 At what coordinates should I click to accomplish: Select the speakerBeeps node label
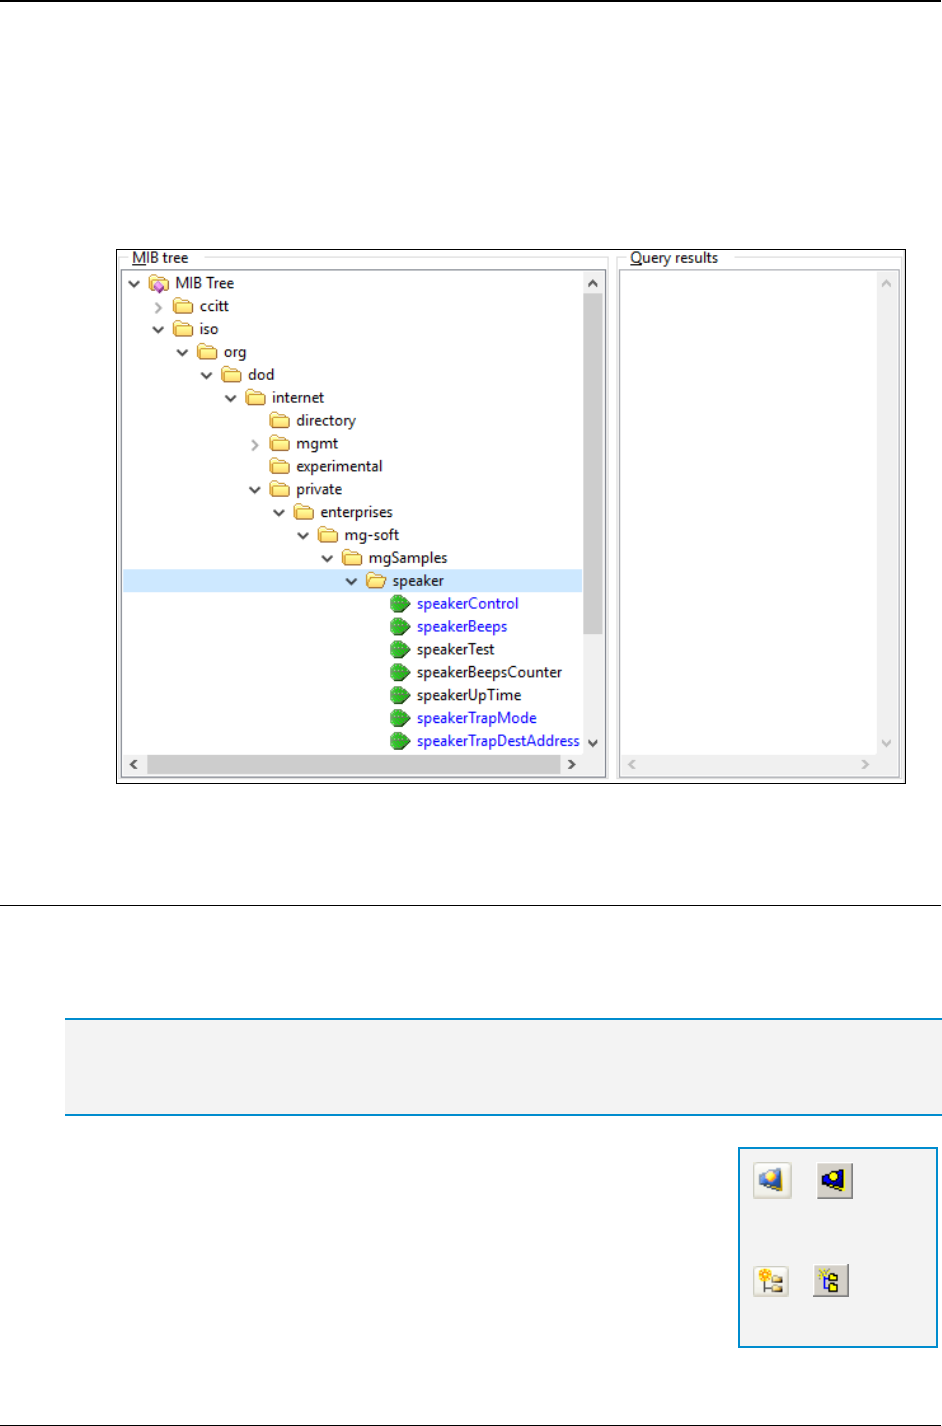tap(462, 627)
